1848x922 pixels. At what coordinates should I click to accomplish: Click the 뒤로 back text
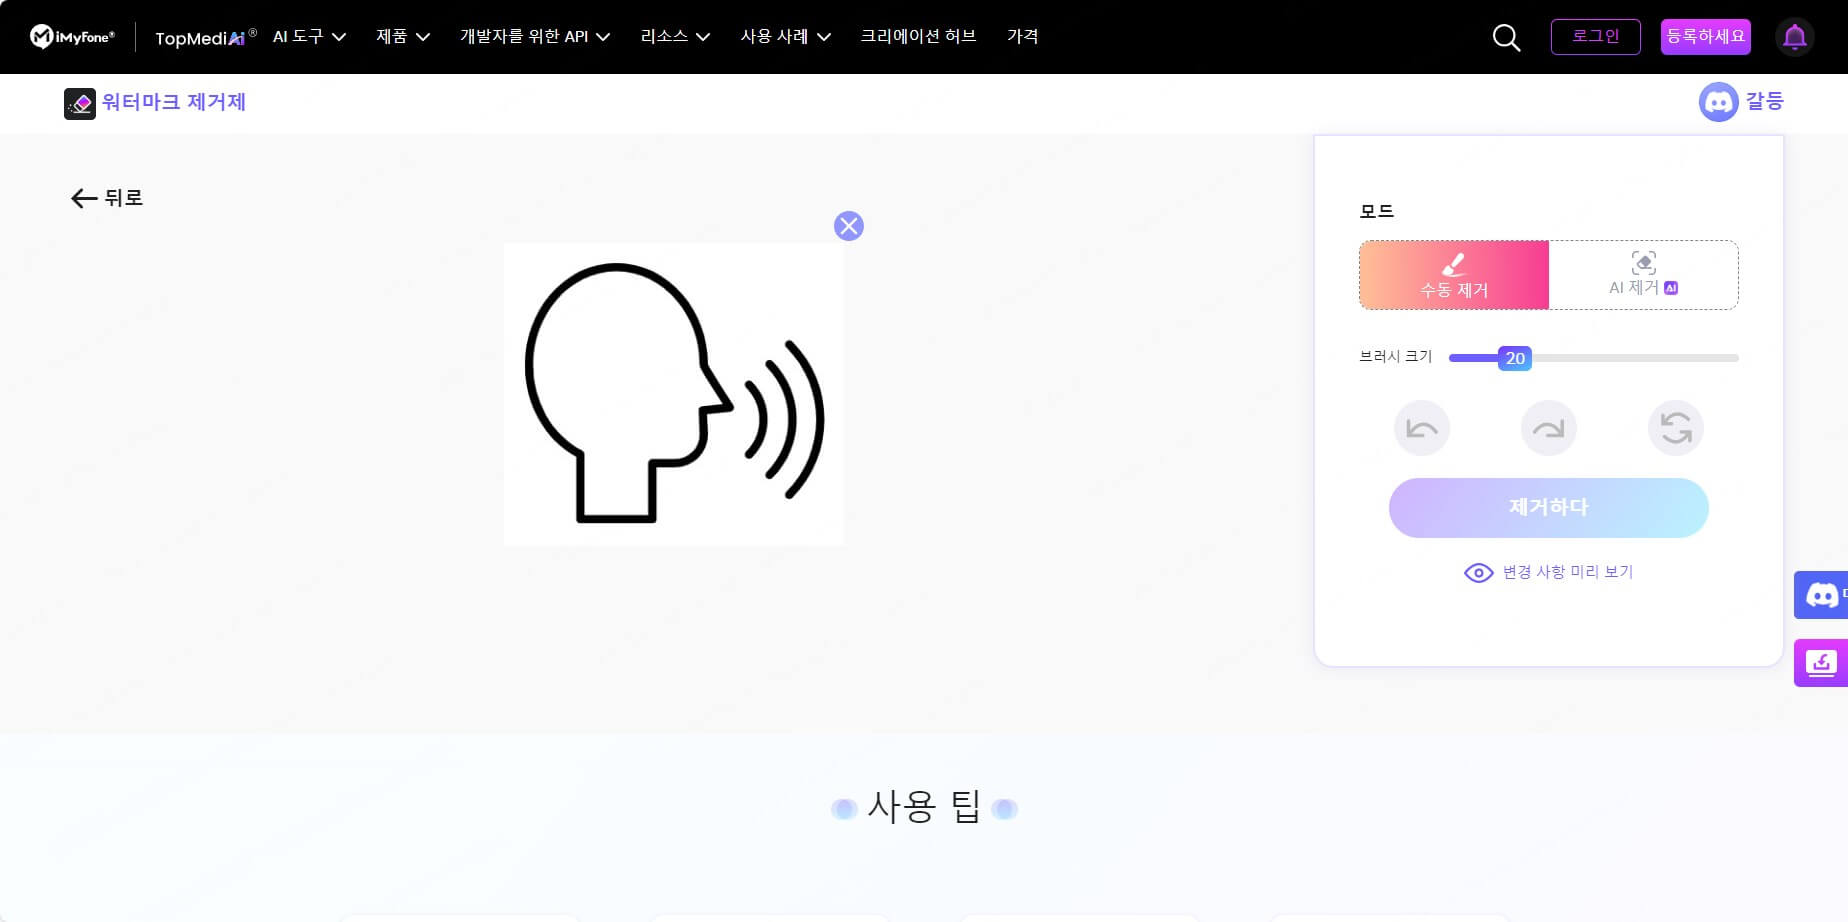[x=124, y=198]
